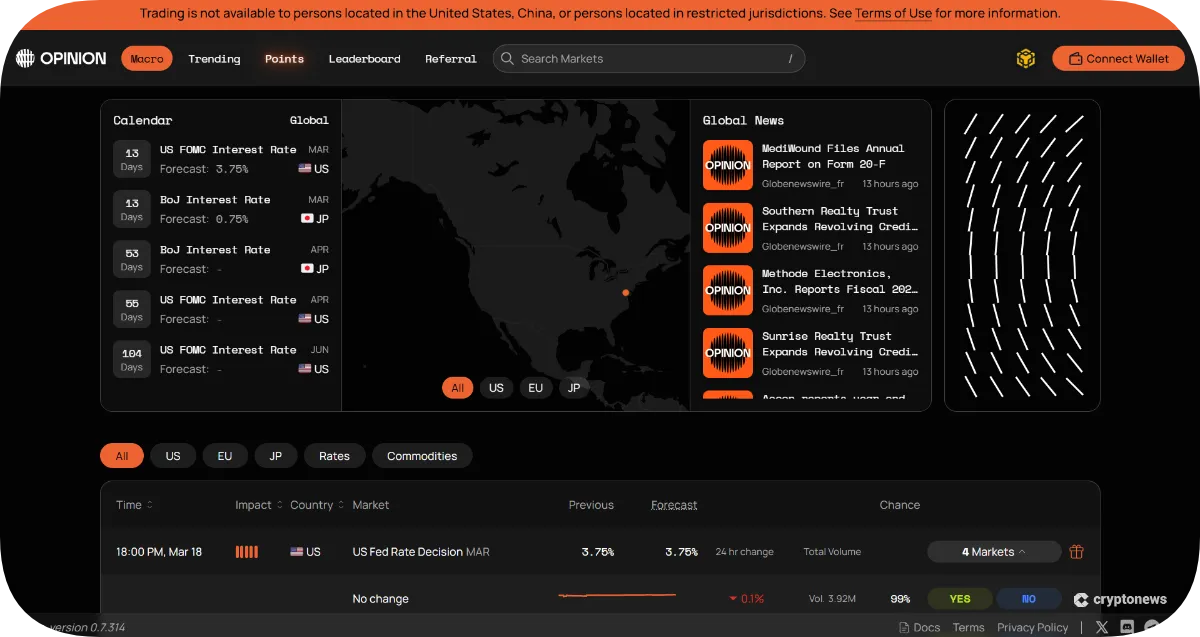Sort the table by Impact

(x=258, y=505)
